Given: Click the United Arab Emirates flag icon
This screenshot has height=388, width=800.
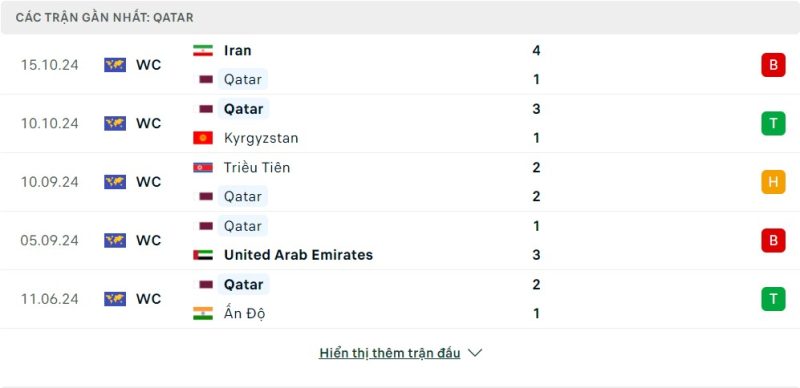Looking at the screenshot, I should (203, 255).
